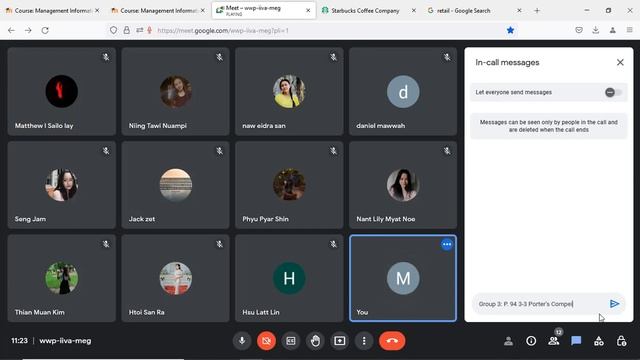Click the muted mic icon on daniel mawwah's tile
640x360 pixels.
click(x=447, y=57)
